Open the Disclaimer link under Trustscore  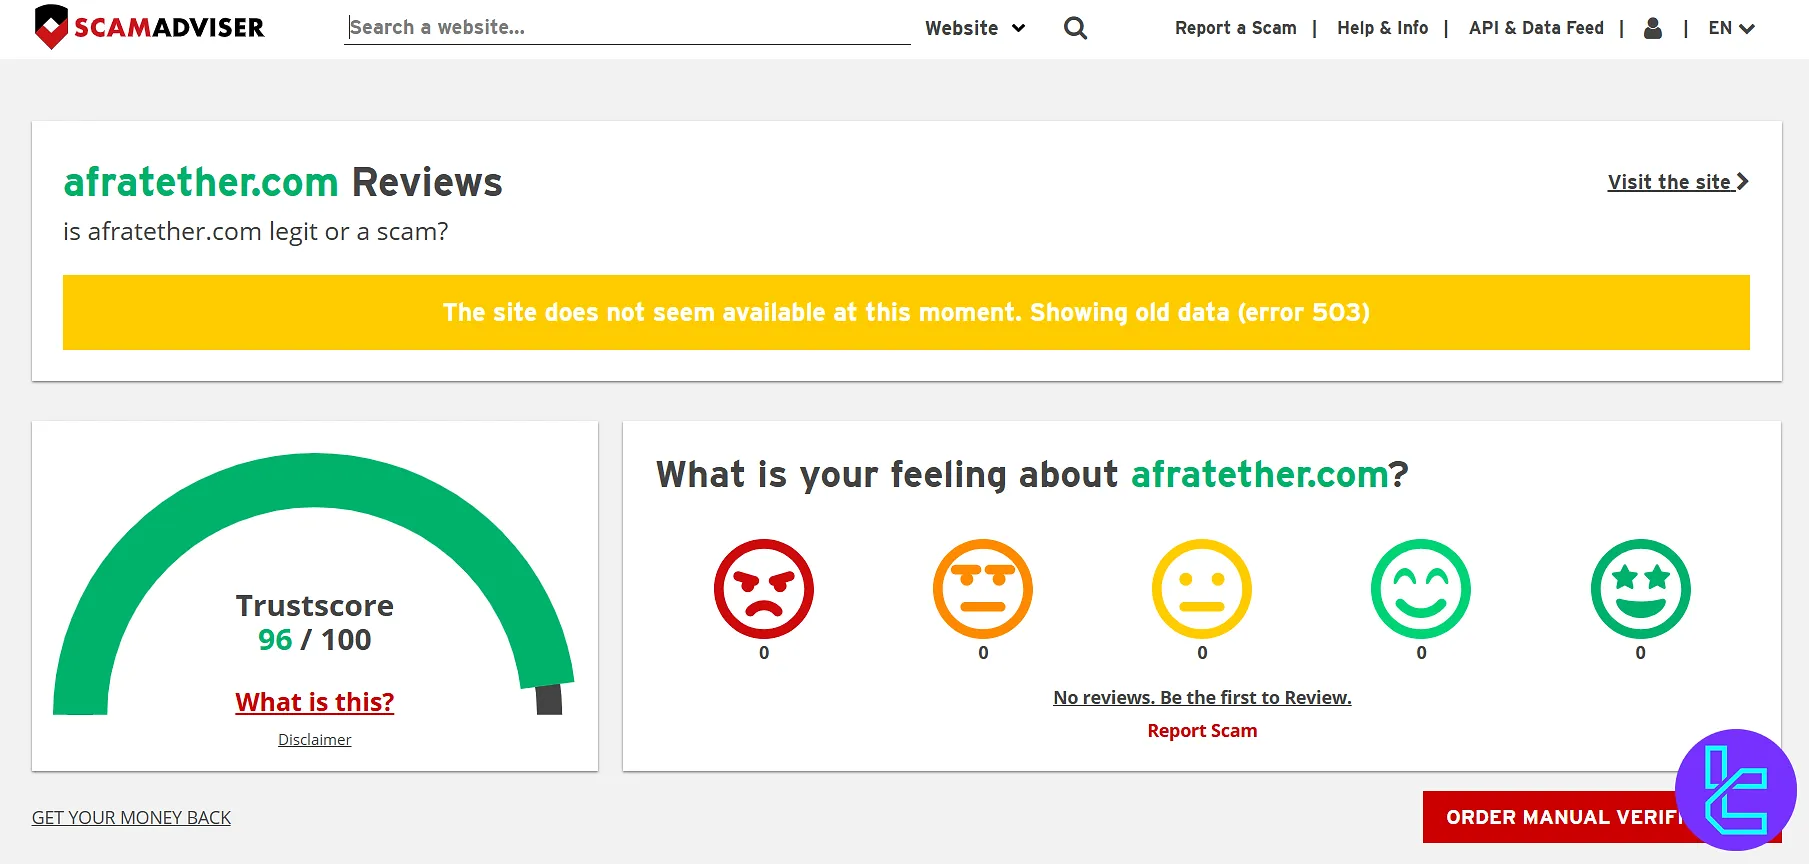pyautogui.click(x=314, y=740)
